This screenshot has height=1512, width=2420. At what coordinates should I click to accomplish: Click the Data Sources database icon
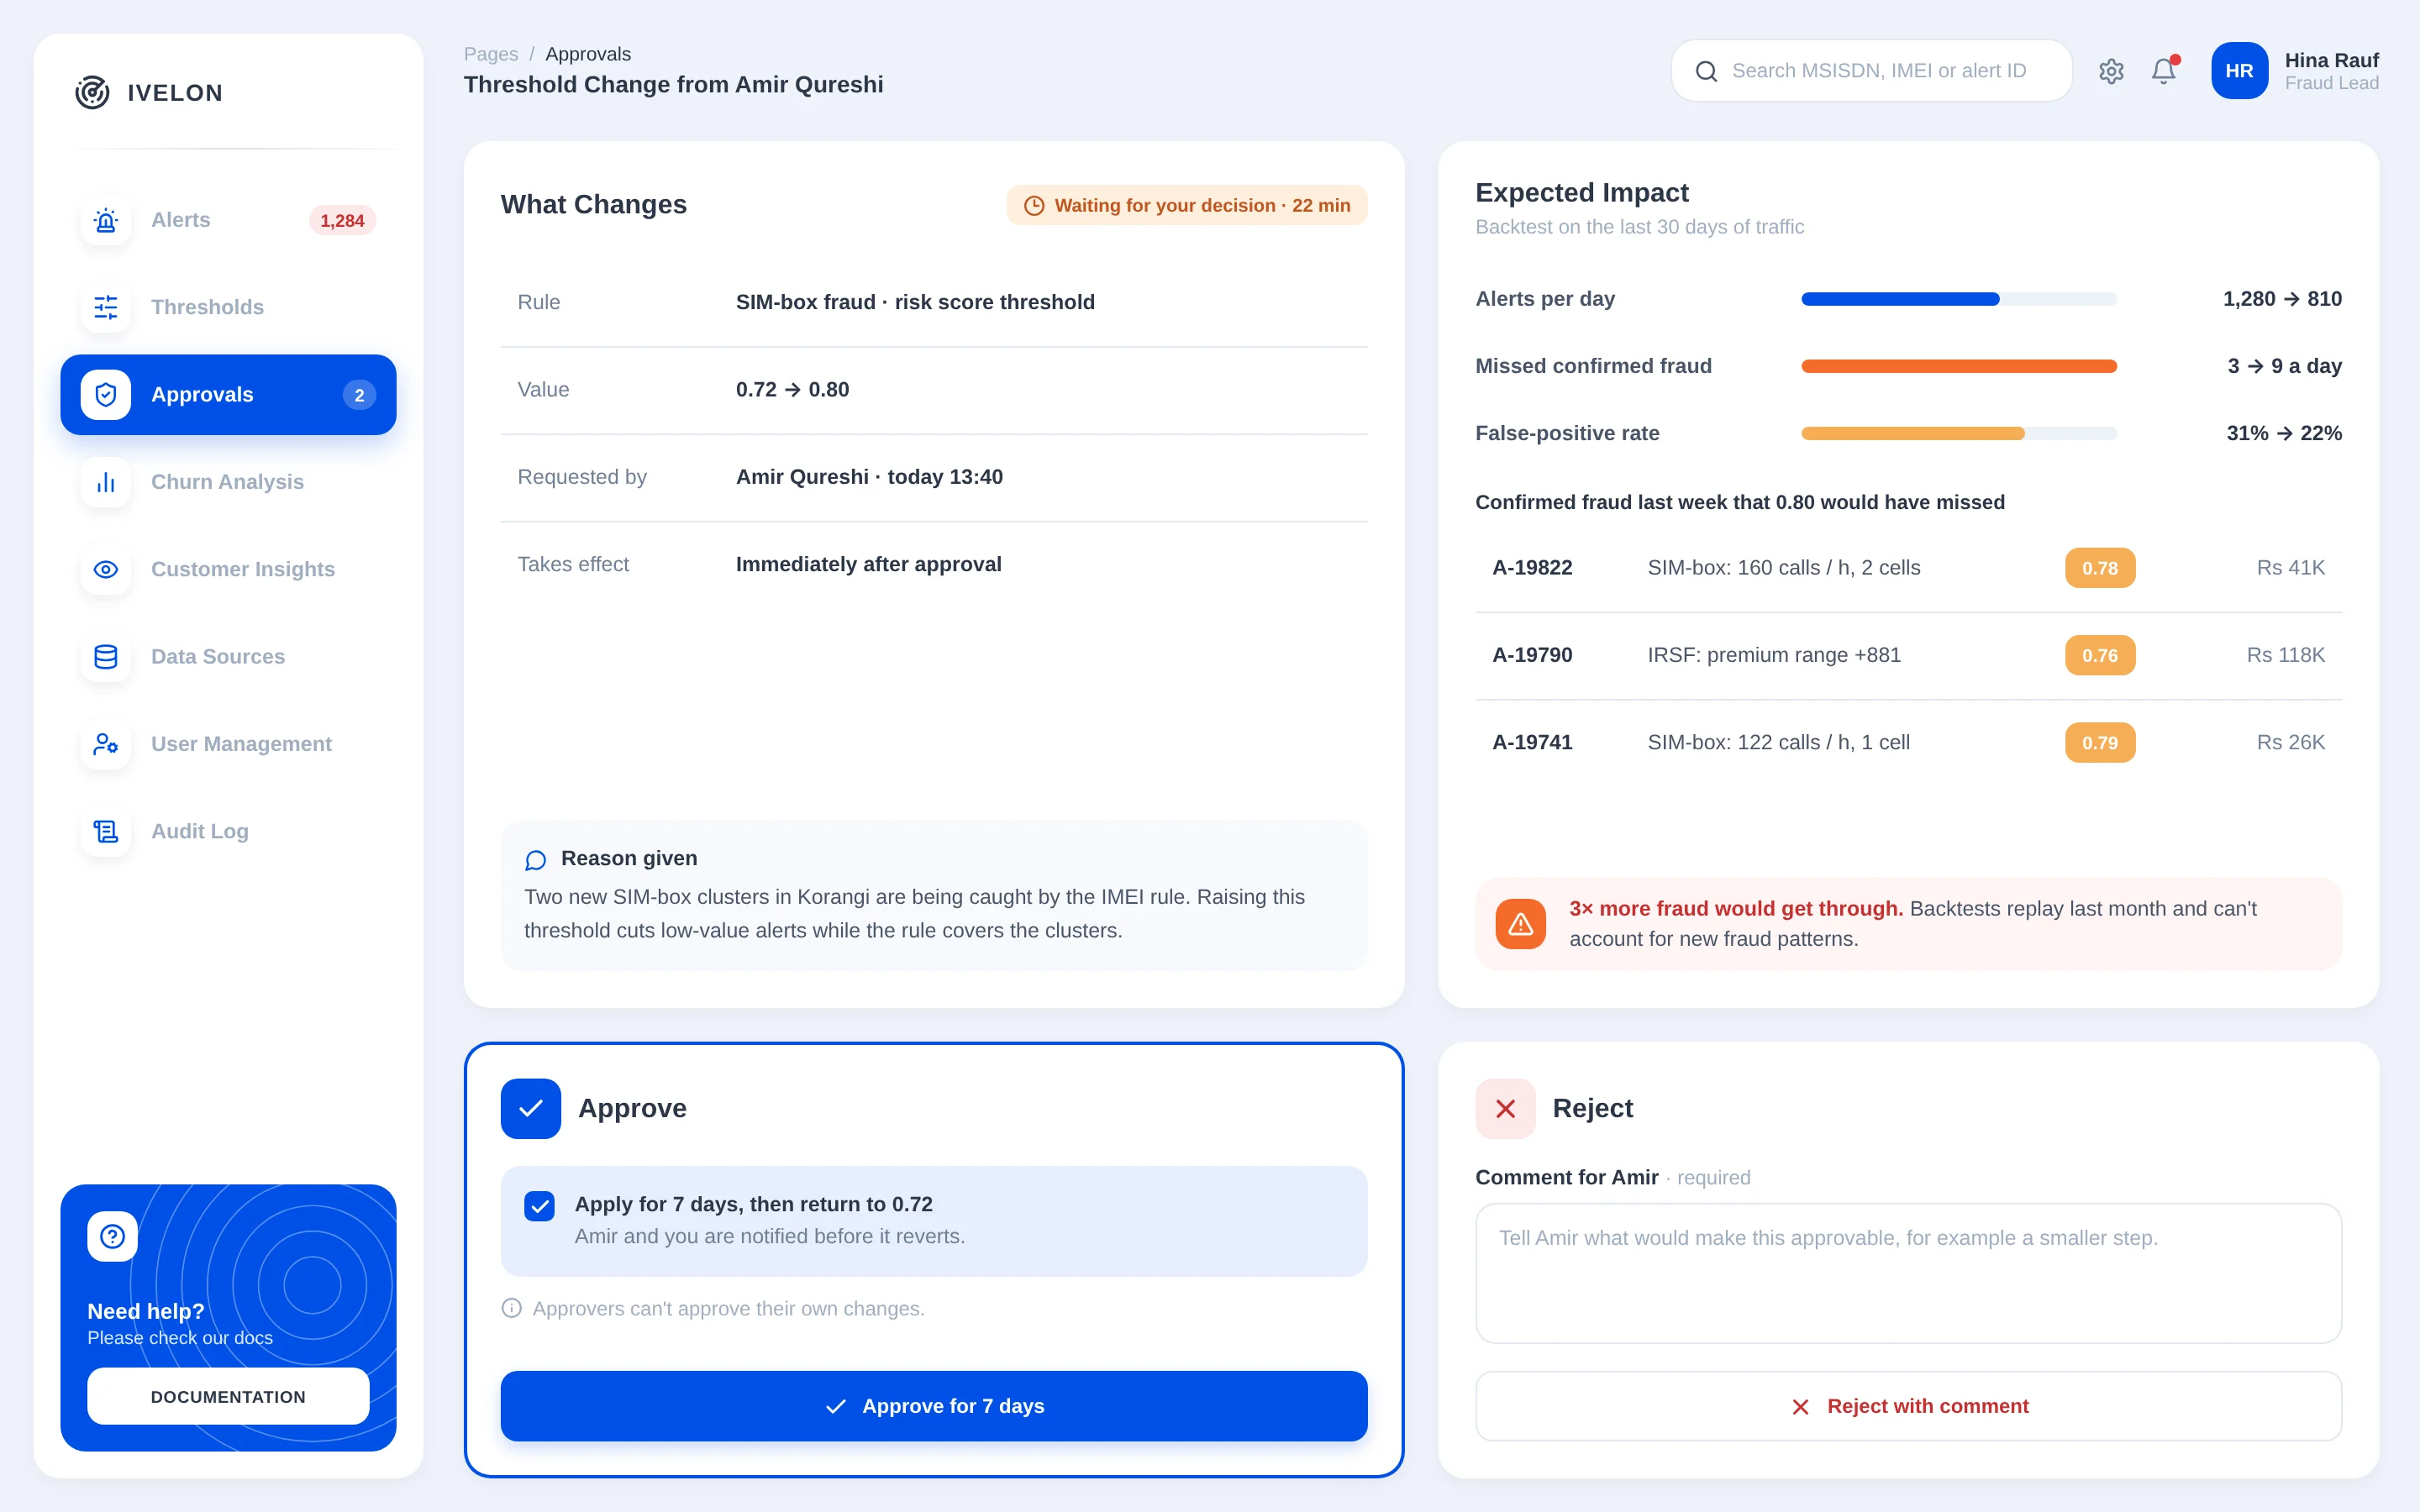[x=106, y=657]
